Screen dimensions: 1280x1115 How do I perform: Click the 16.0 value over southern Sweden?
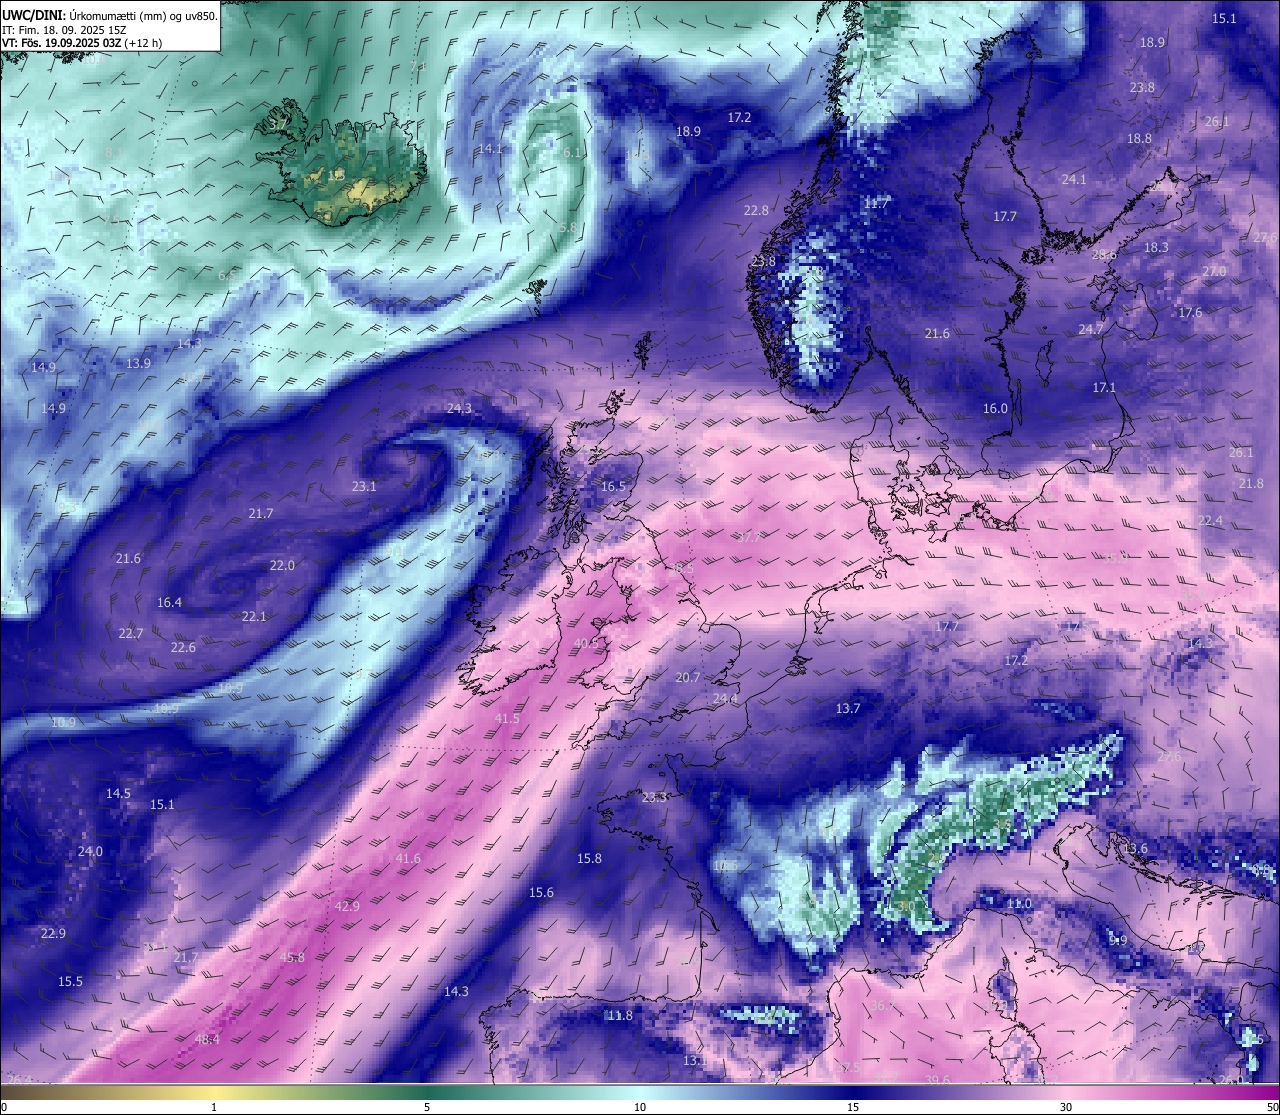point(995,408)
